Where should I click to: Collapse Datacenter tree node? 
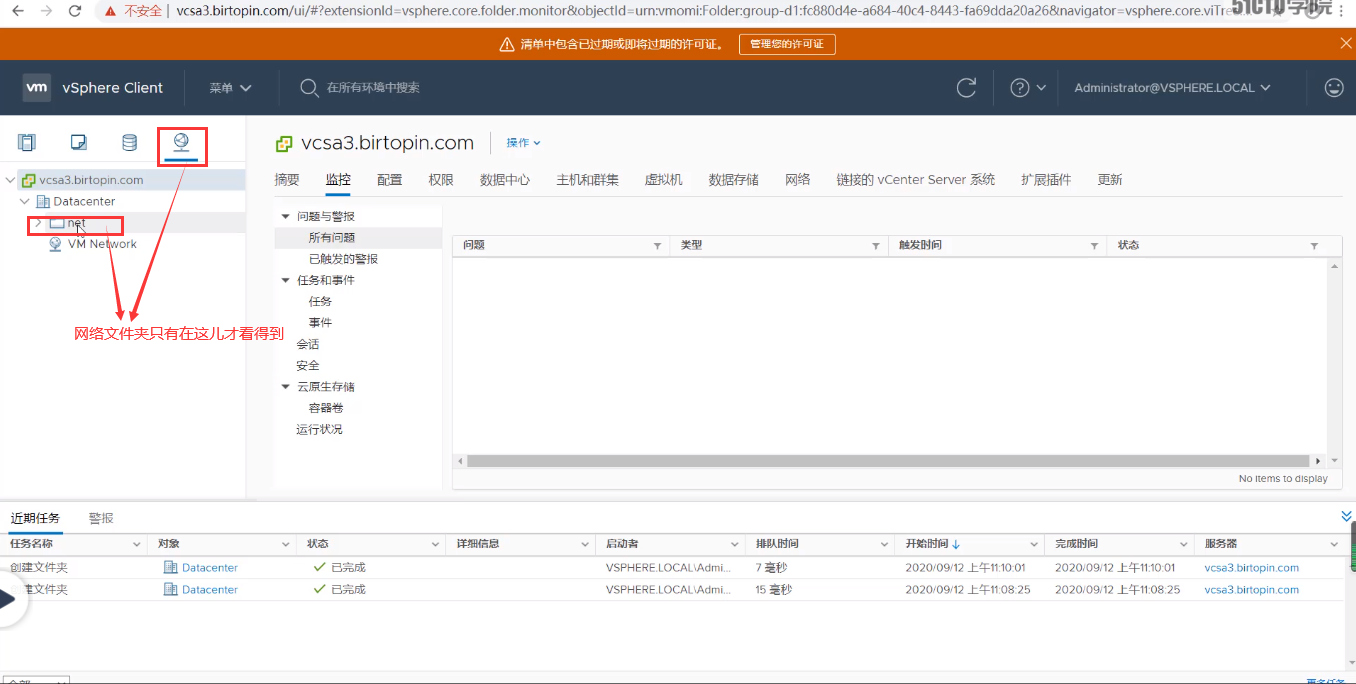tap(25, 202)
